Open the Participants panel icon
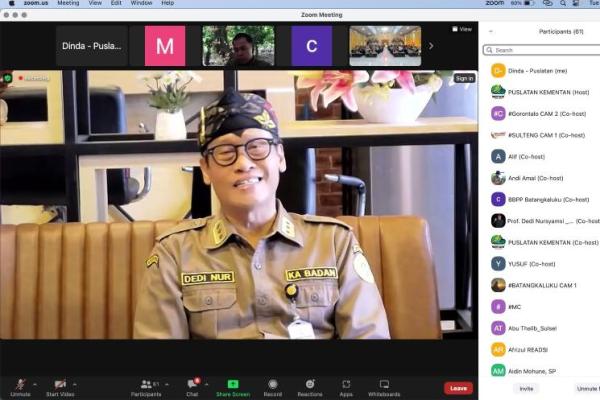 [145, 384]
